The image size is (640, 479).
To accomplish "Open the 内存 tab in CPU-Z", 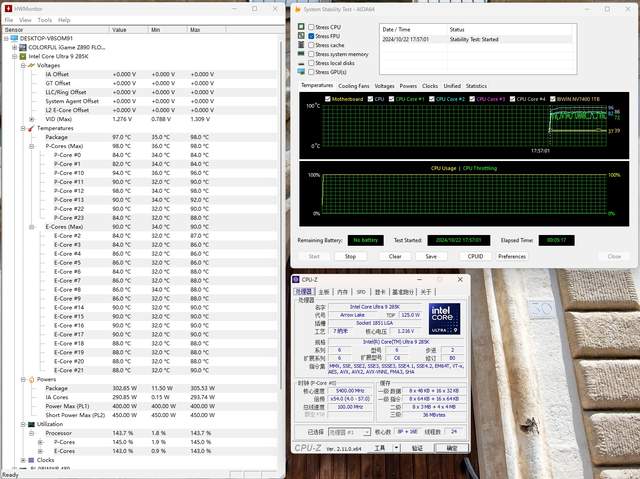I will [342, 292].
